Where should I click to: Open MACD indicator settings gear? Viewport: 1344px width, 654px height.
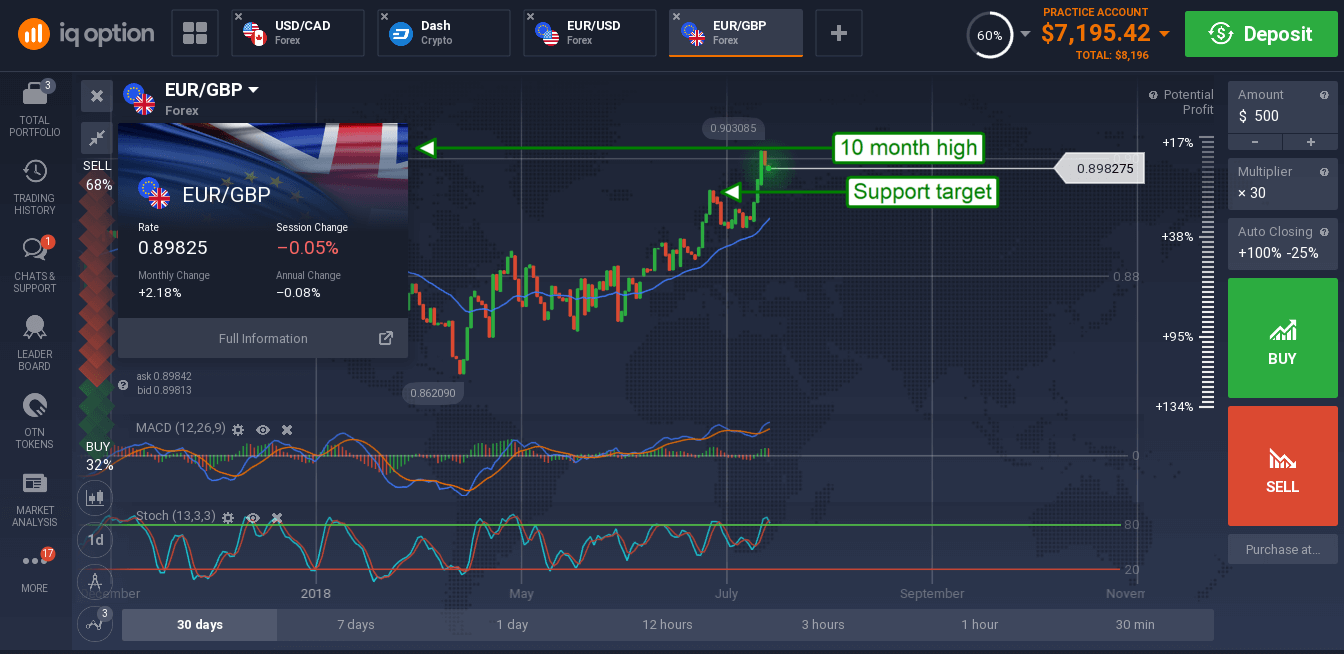point(238,429)
